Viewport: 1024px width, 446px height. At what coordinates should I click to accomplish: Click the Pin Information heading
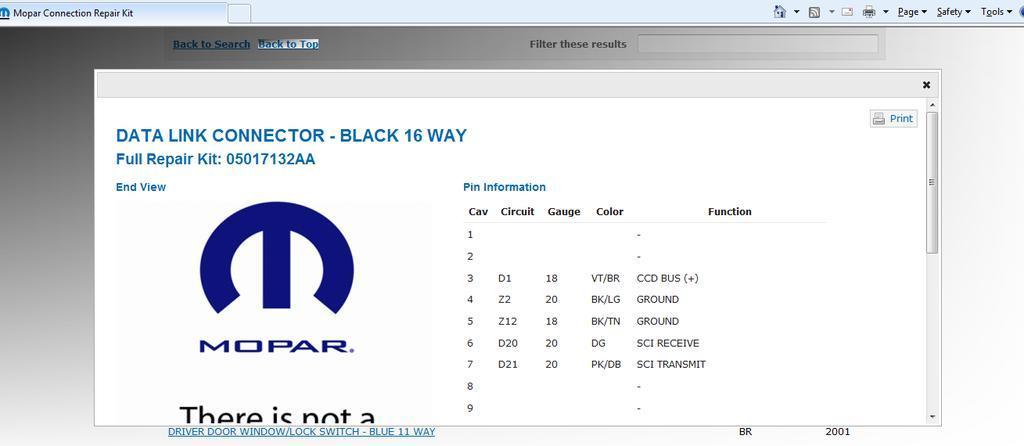point(504,187)
